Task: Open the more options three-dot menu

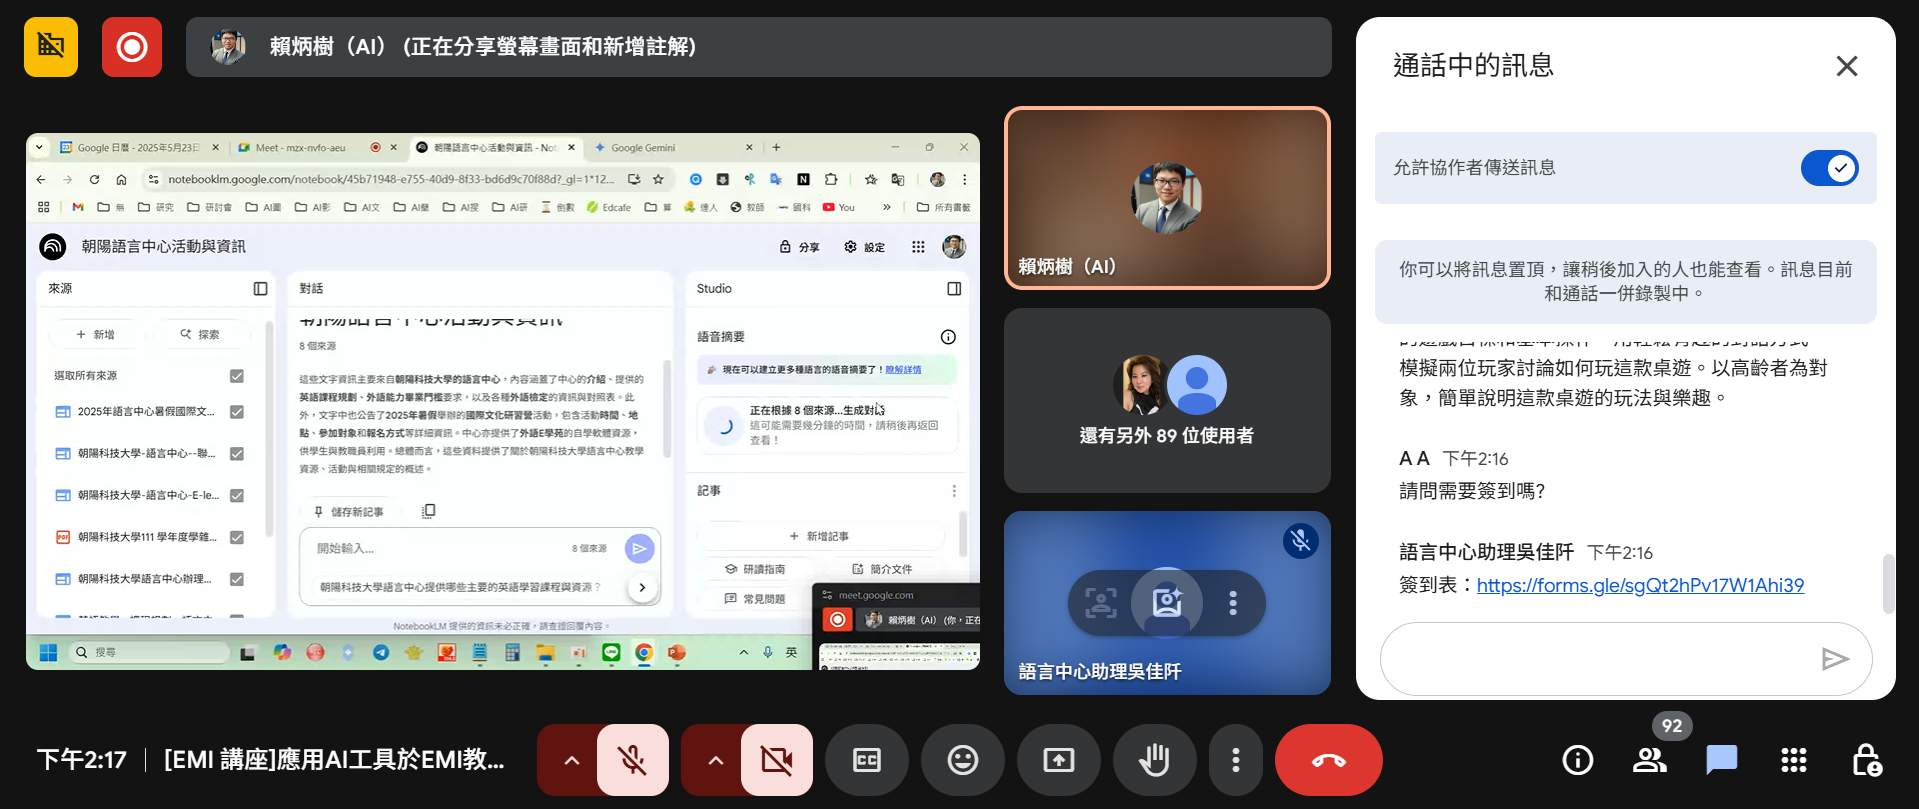Action: point(1235,760)
